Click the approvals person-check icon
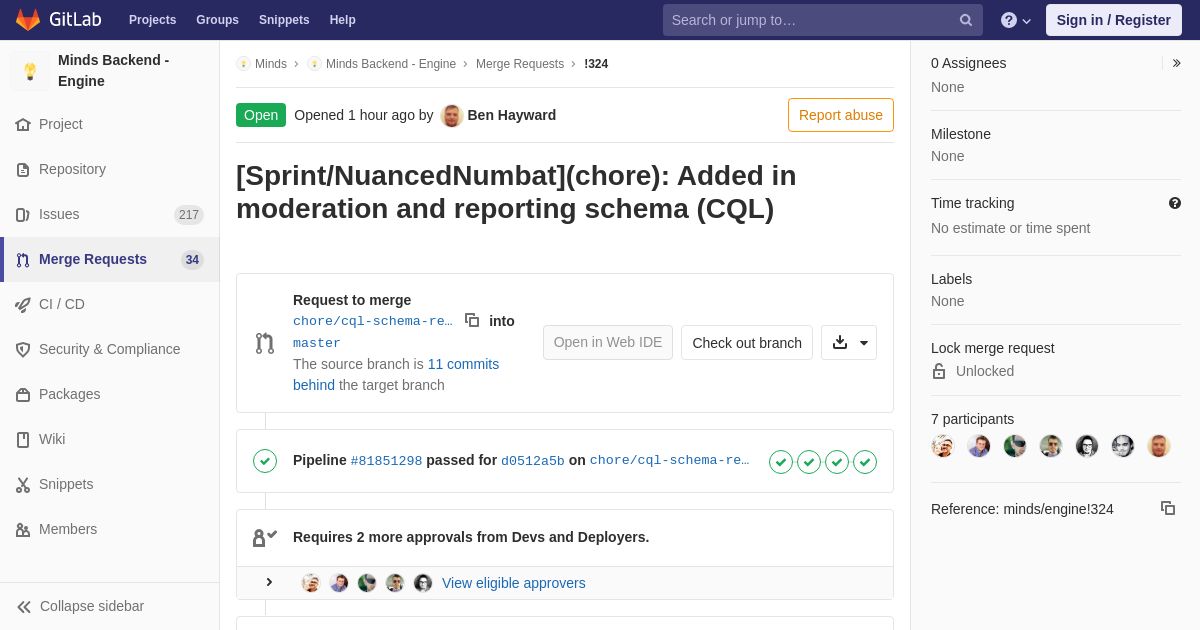Screen dimensions: 1200x630 click(x=265, y=538)
